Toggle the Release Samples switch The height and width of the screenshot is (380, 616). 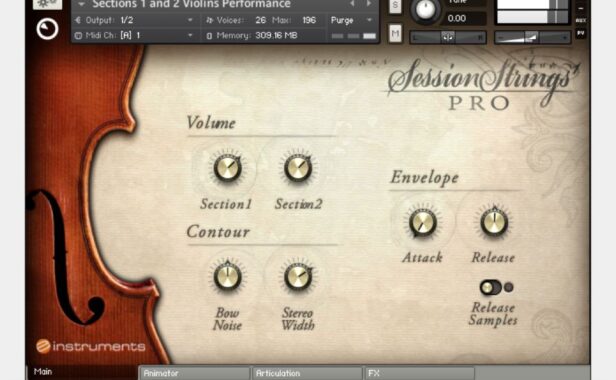pos(491,287)
